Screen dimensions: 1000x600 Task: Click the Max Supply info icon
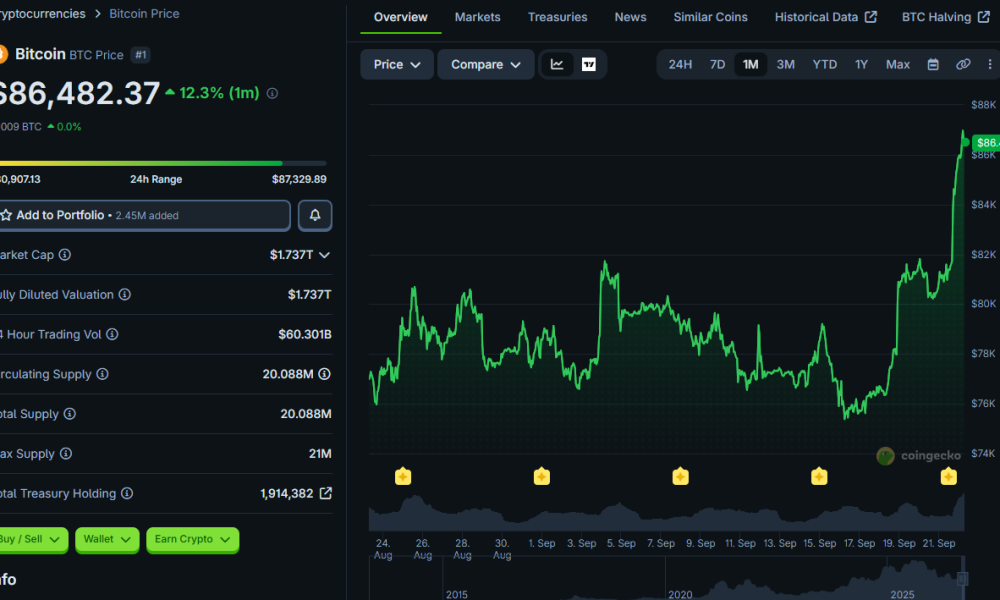pyautogui.click(x=66, y=453)
